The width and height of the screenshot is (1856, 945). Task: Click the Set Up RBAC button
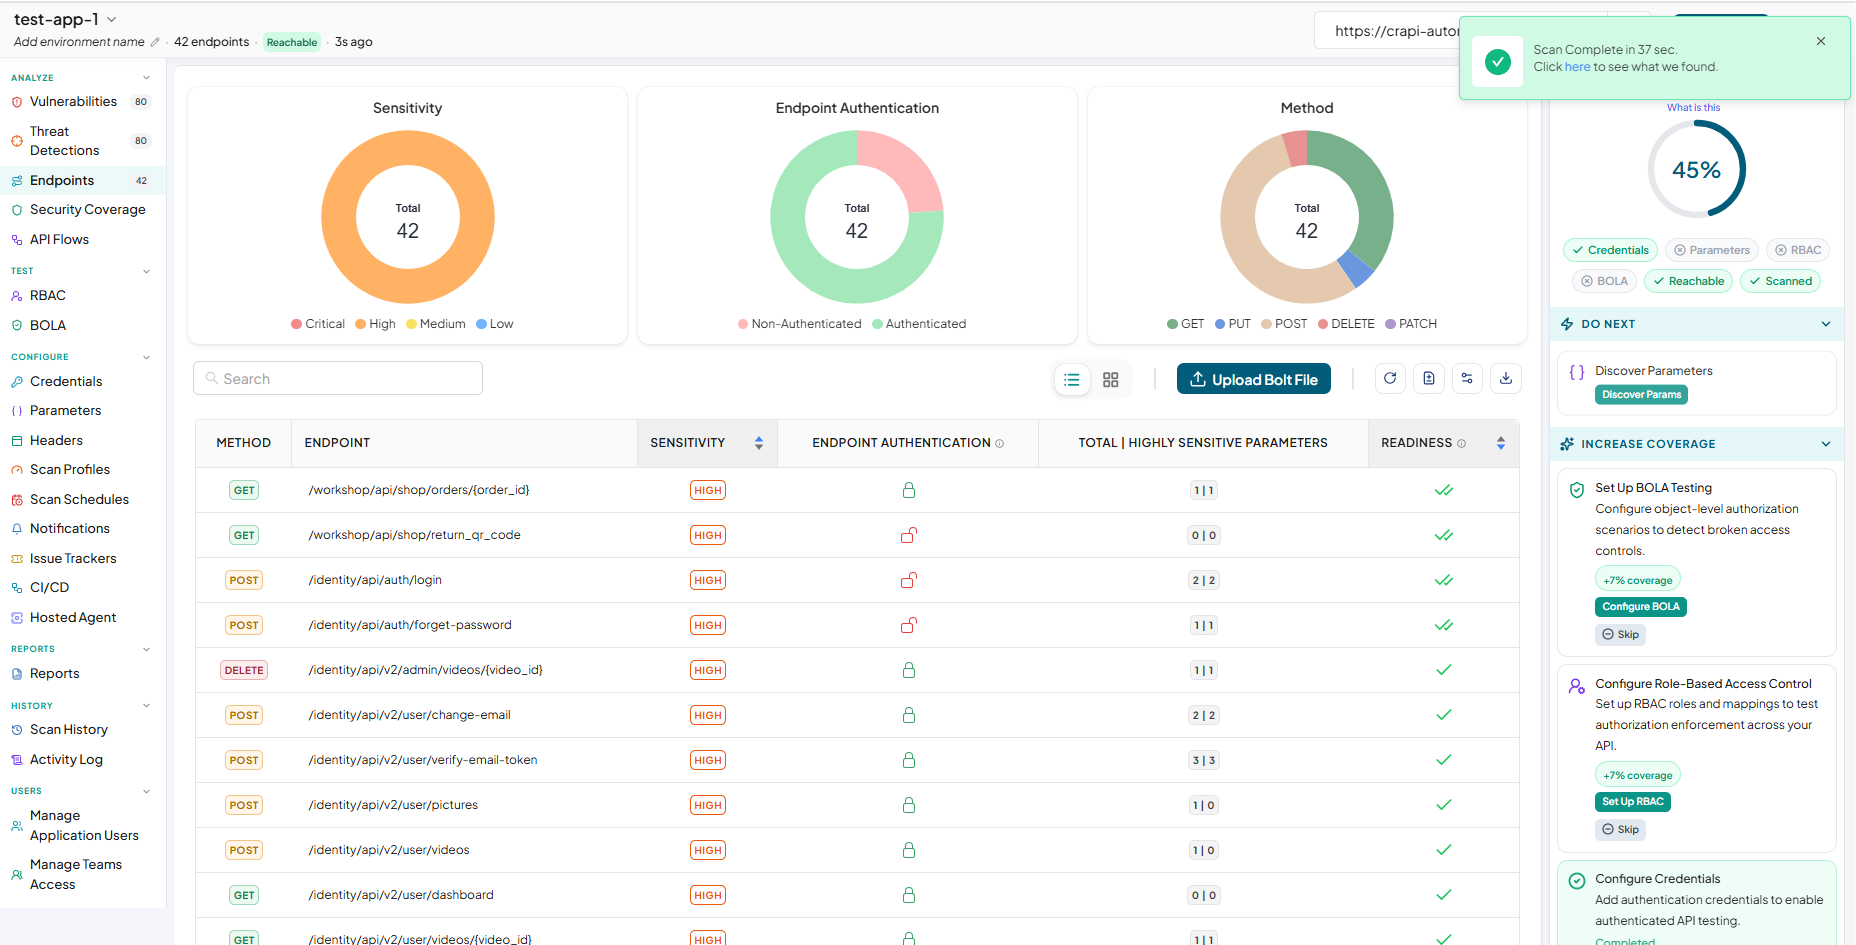(x=1633, y=802)
